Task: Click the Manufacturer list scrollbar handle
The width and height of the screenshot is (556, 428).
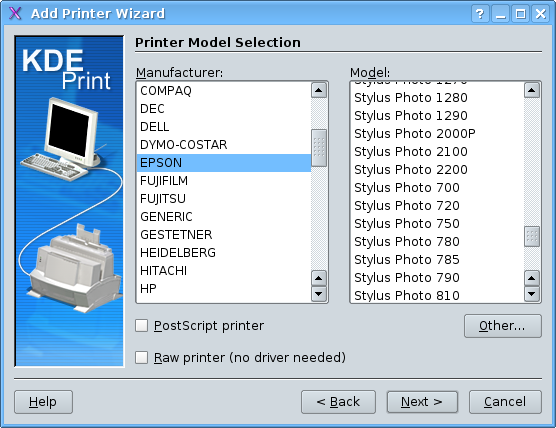Action: pyautogui.click(x=319, y=148)
